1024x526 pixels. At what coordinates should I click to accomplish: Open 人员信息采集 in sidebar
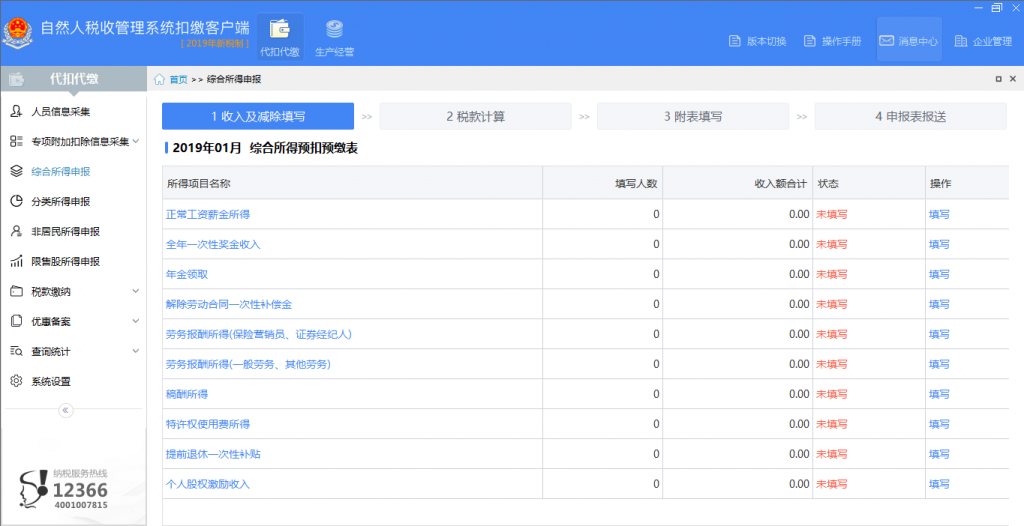(61, 112)
